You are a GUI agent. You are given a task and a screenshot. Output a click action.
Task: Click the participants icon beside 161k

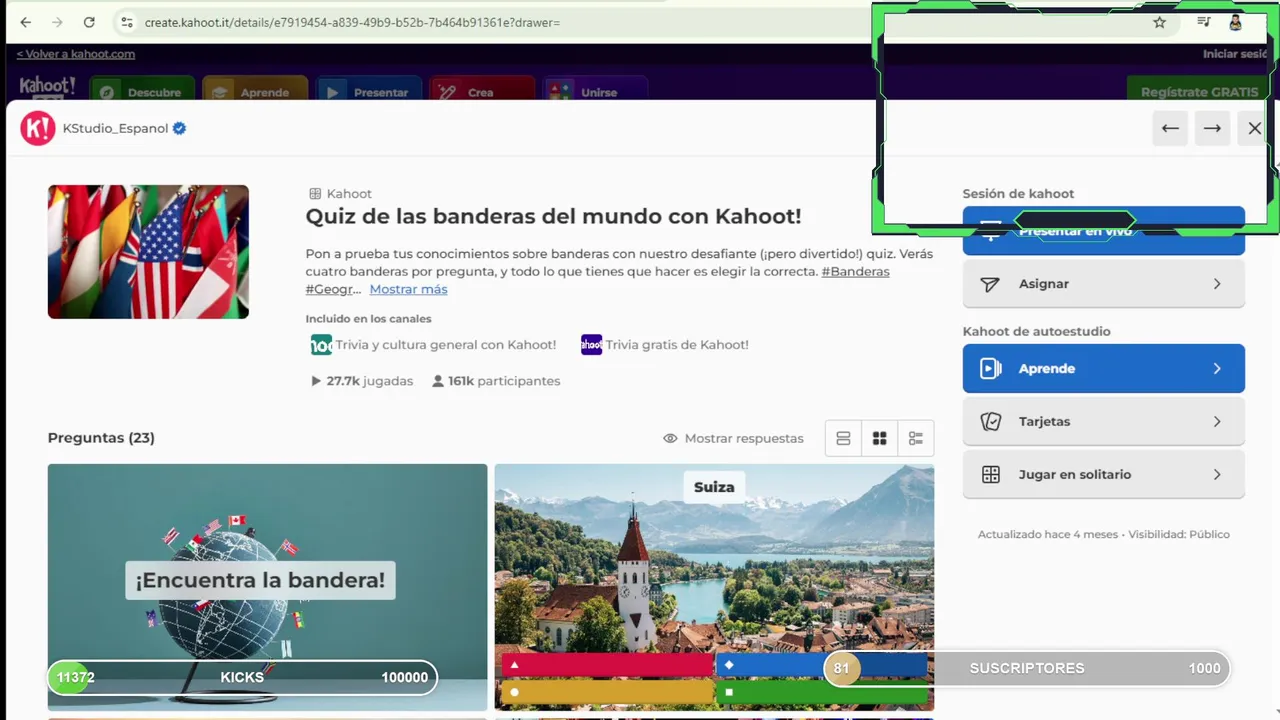click(x=438, y=381)
